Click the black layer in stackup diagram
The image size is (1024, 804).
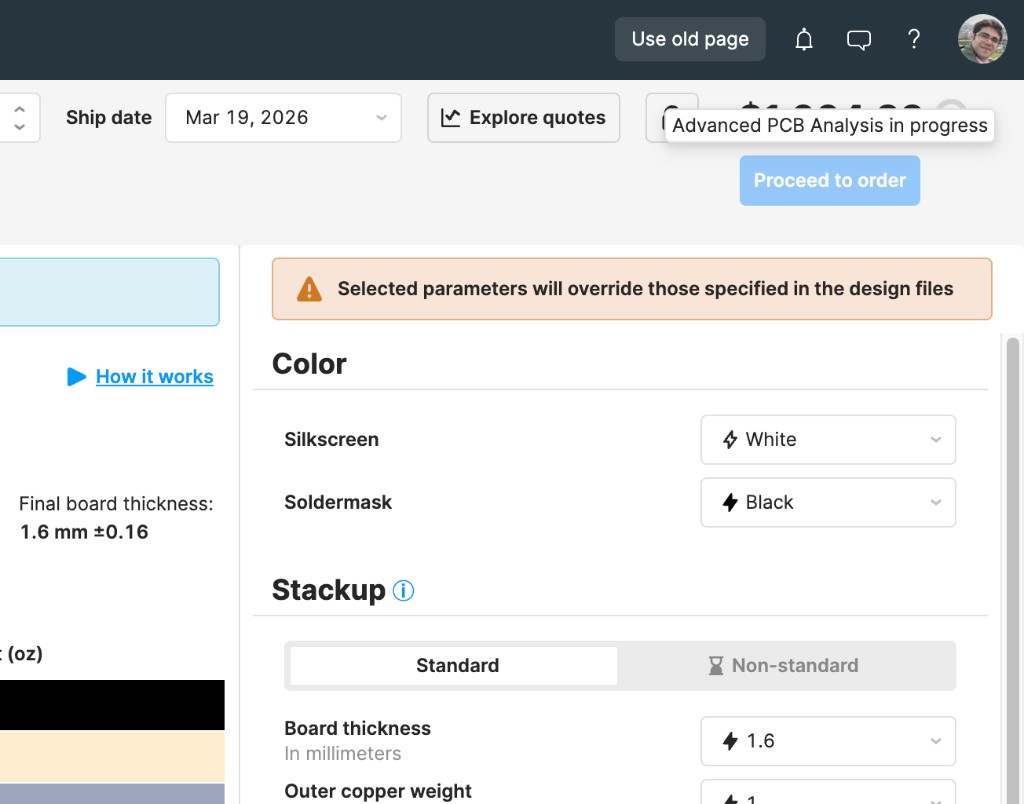[x=111, y=705]
